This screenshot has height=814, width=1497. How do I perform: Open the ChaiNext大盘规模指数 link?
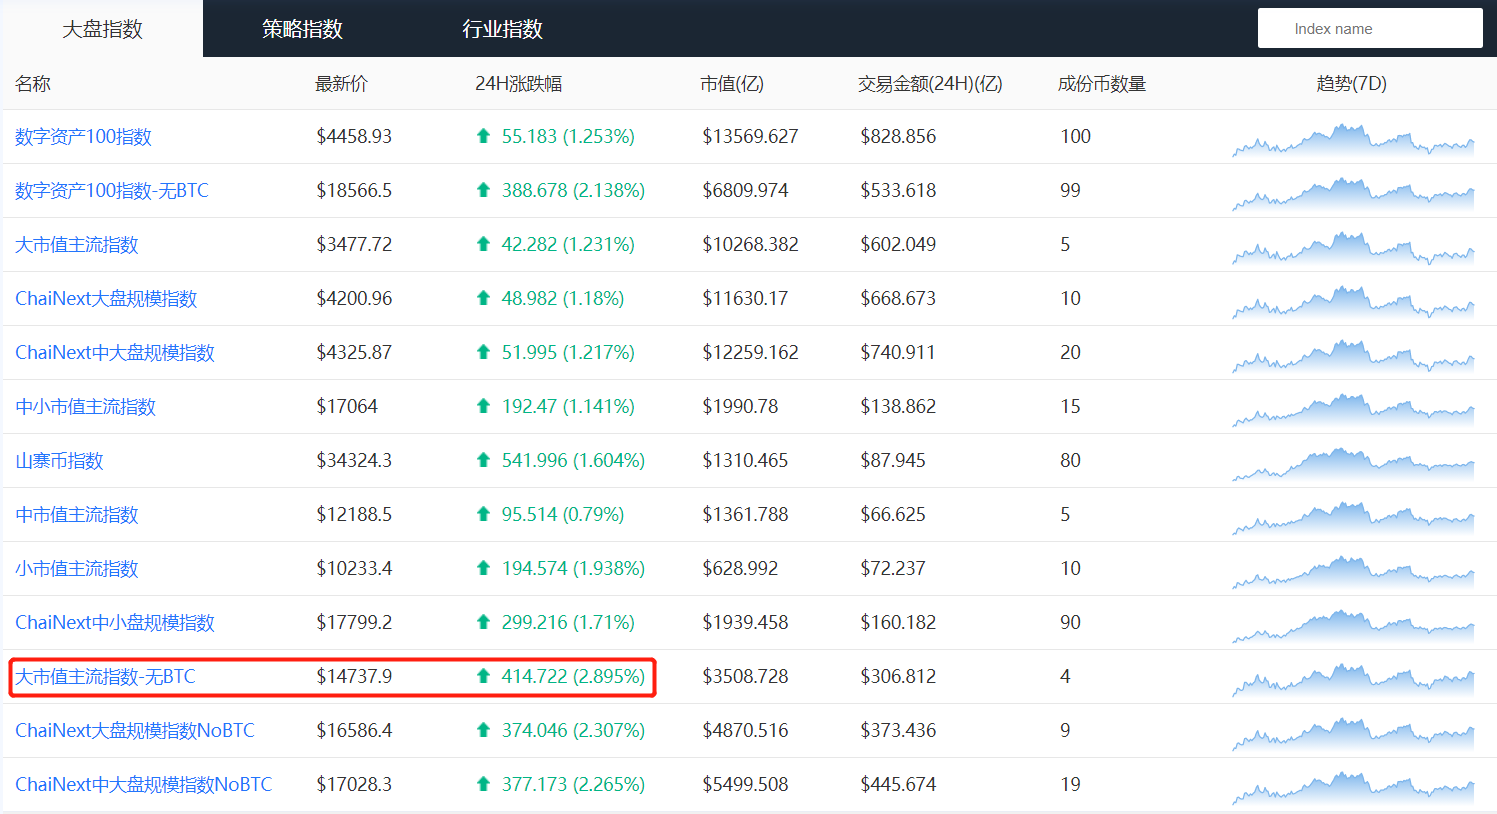(x=106, y=299)
